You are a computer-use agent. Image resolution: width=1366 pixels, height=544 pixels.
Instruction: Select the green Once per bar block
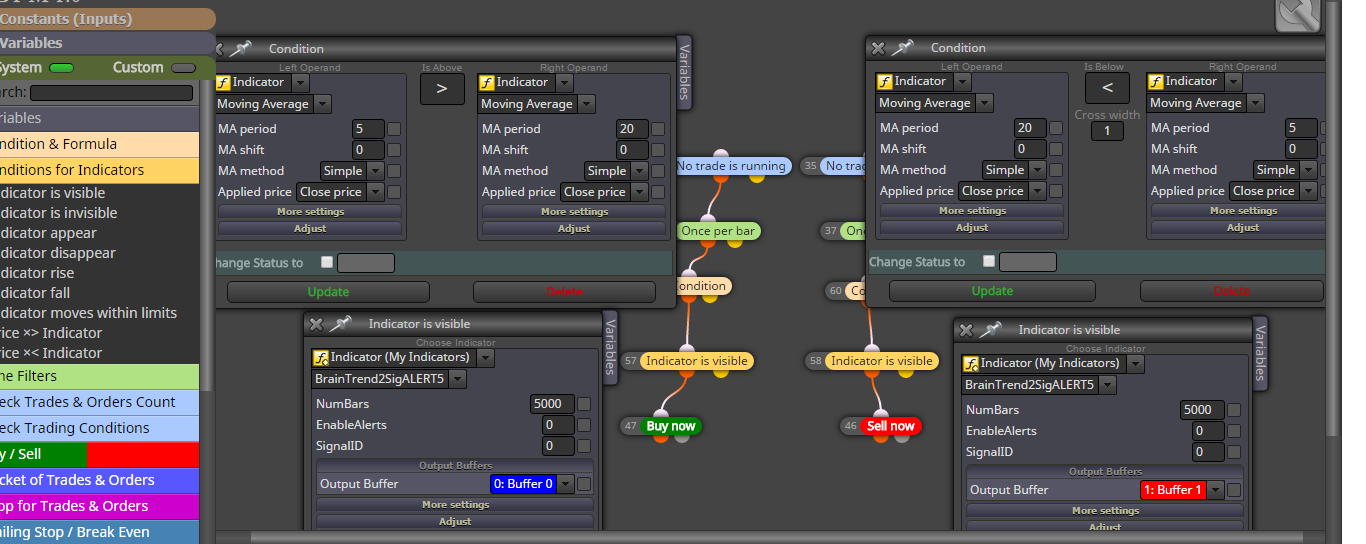718,231
